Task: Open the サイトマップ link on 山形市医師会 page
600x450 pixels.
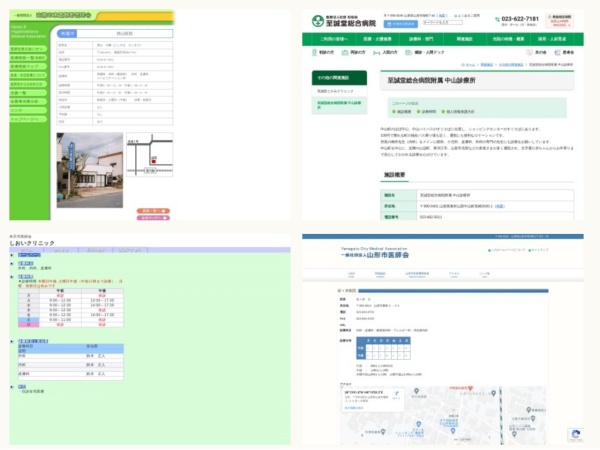Action: (538, 250)
